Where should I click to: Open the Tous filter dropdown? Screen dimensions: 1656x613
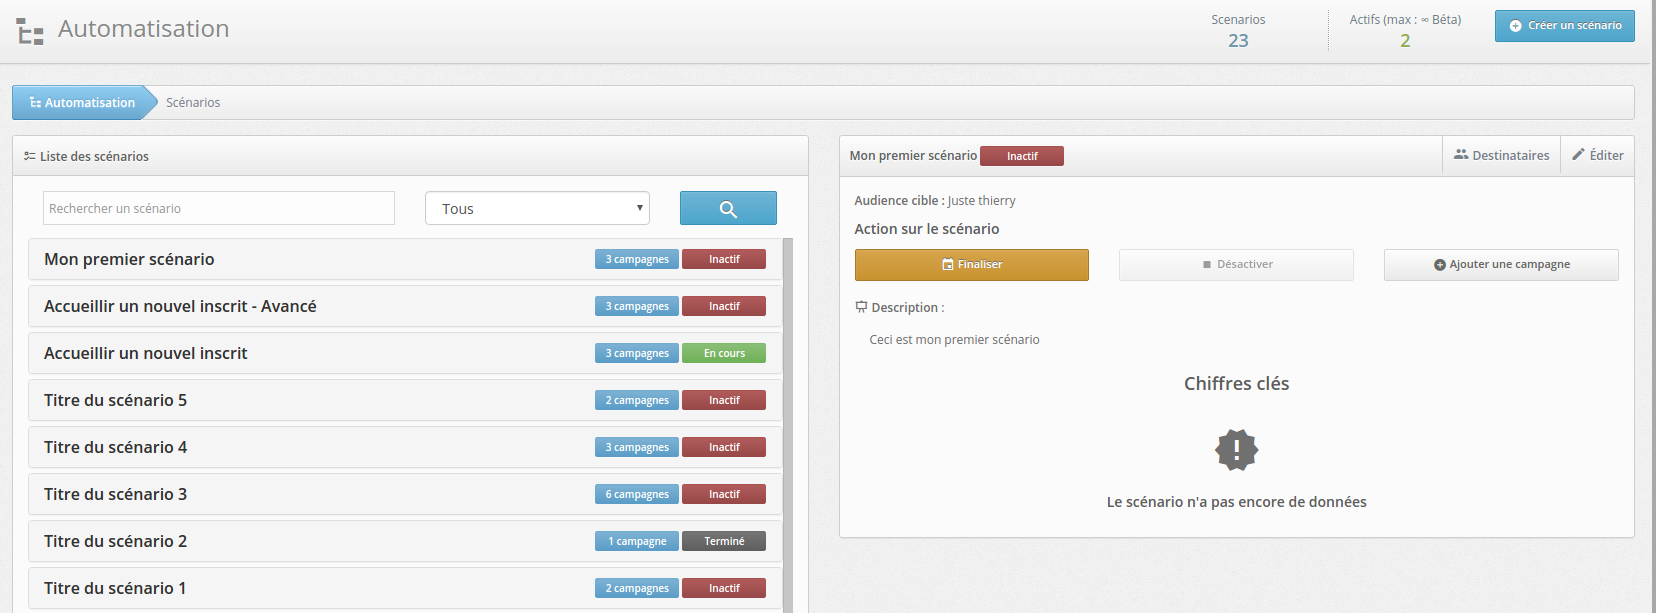coord(537,208)
